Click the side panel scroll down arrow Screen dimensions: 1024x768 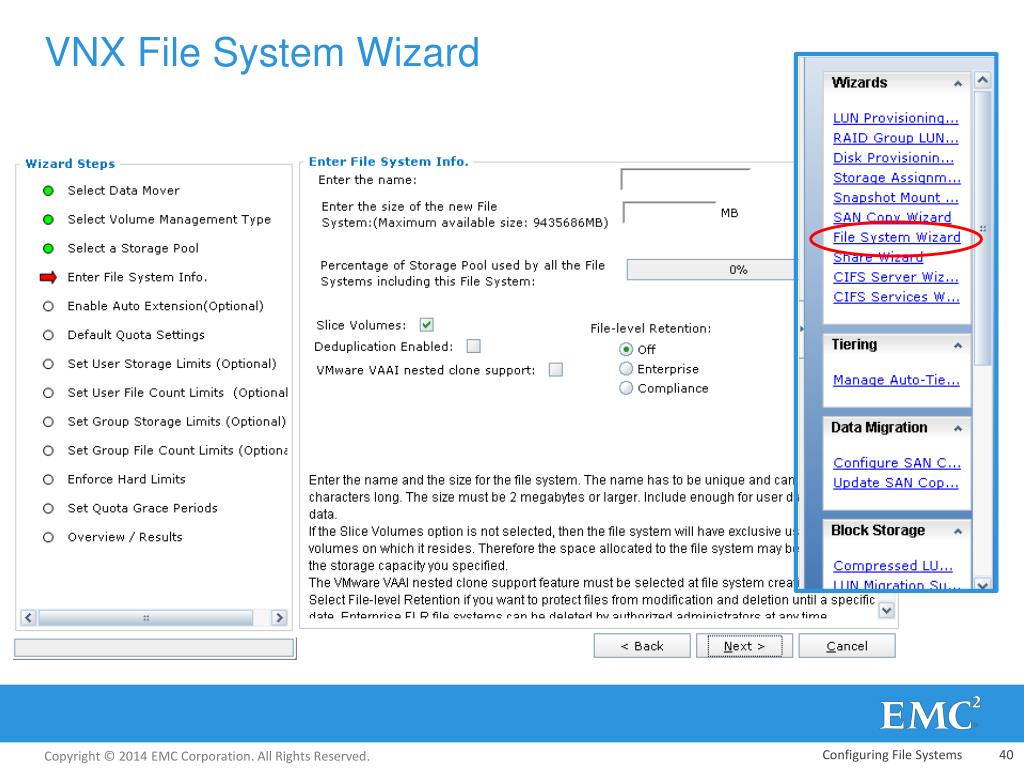coord(983,584)
